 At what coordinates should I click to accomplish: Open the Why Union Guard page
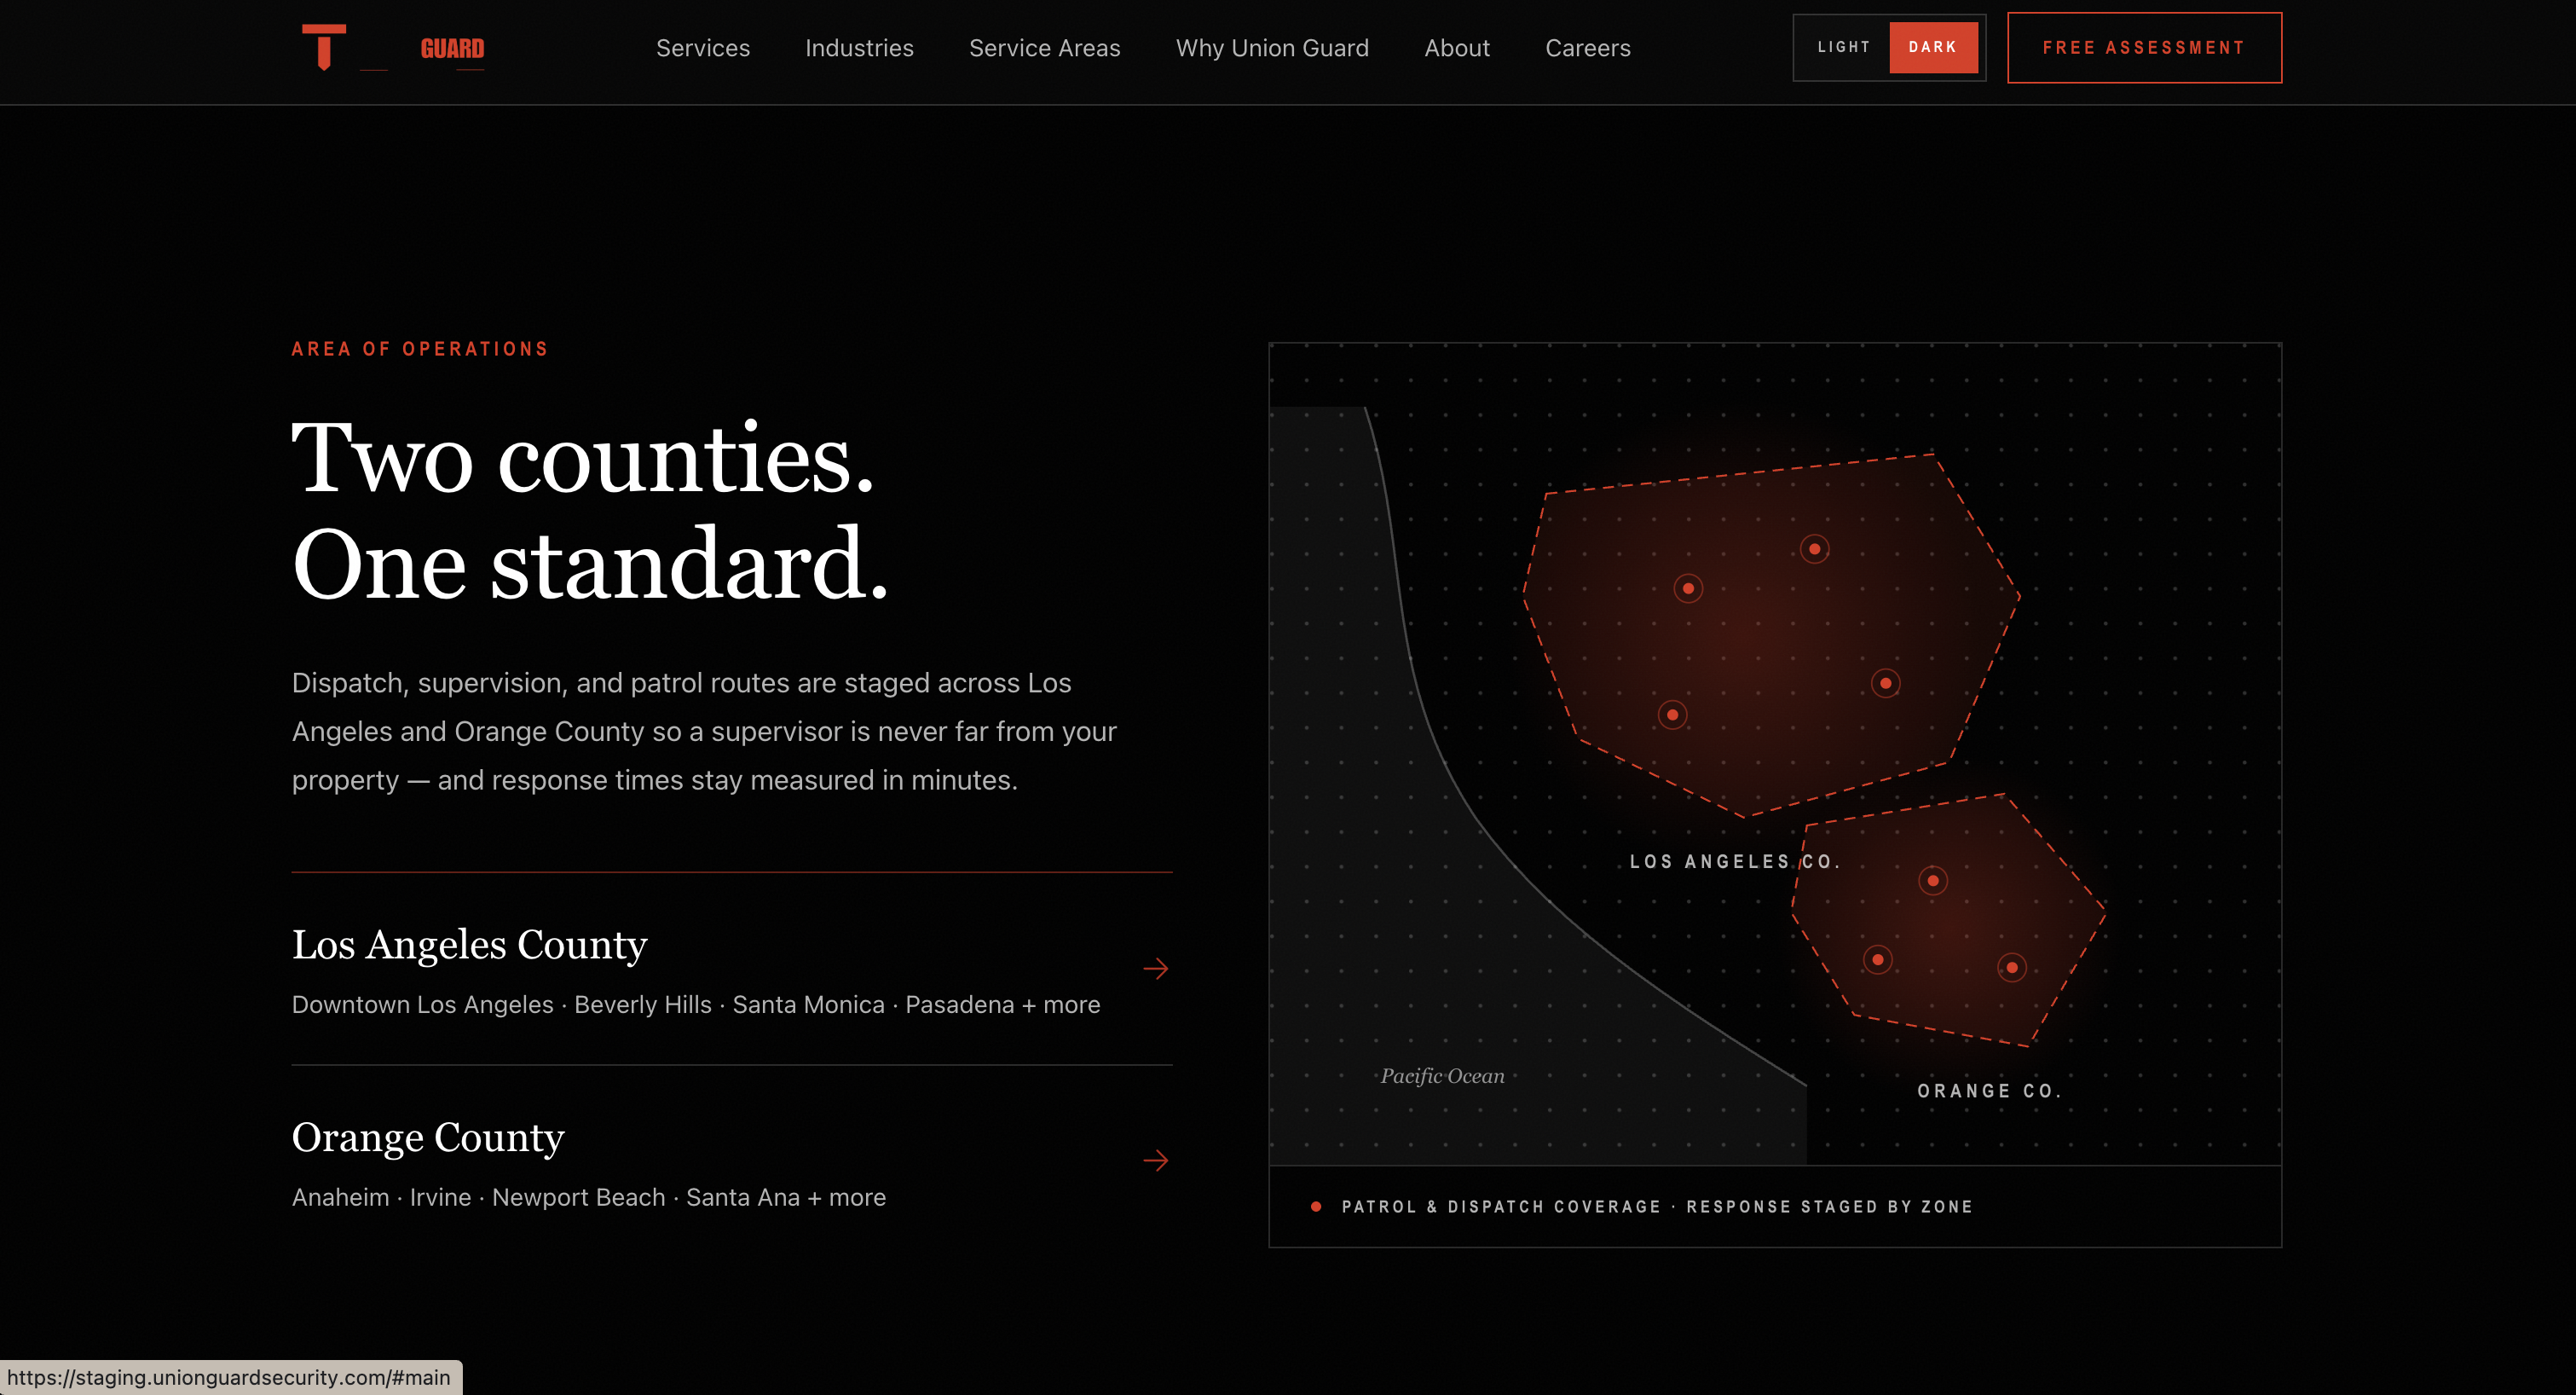pos(1272,48)
